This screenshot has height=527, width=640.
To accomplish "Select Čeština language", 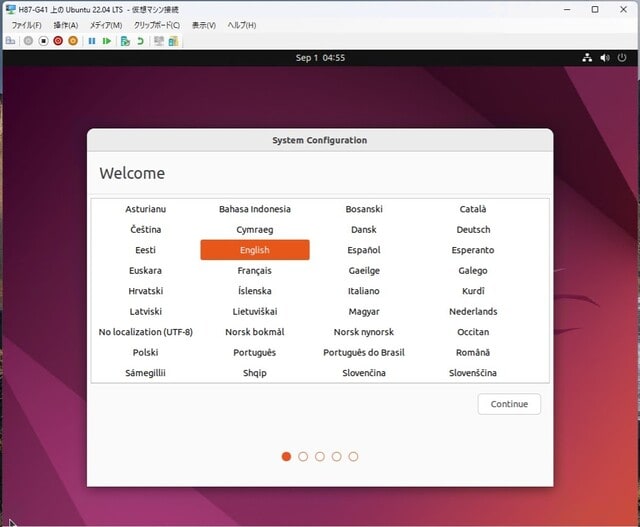I will click(x=145, y=229).
